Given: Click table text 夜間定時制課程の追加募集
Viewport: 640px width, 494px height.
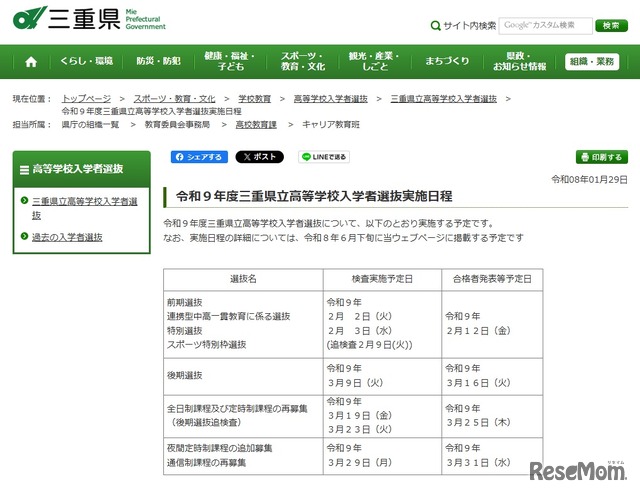Looking at the screenshot, I should pos(220,448).
